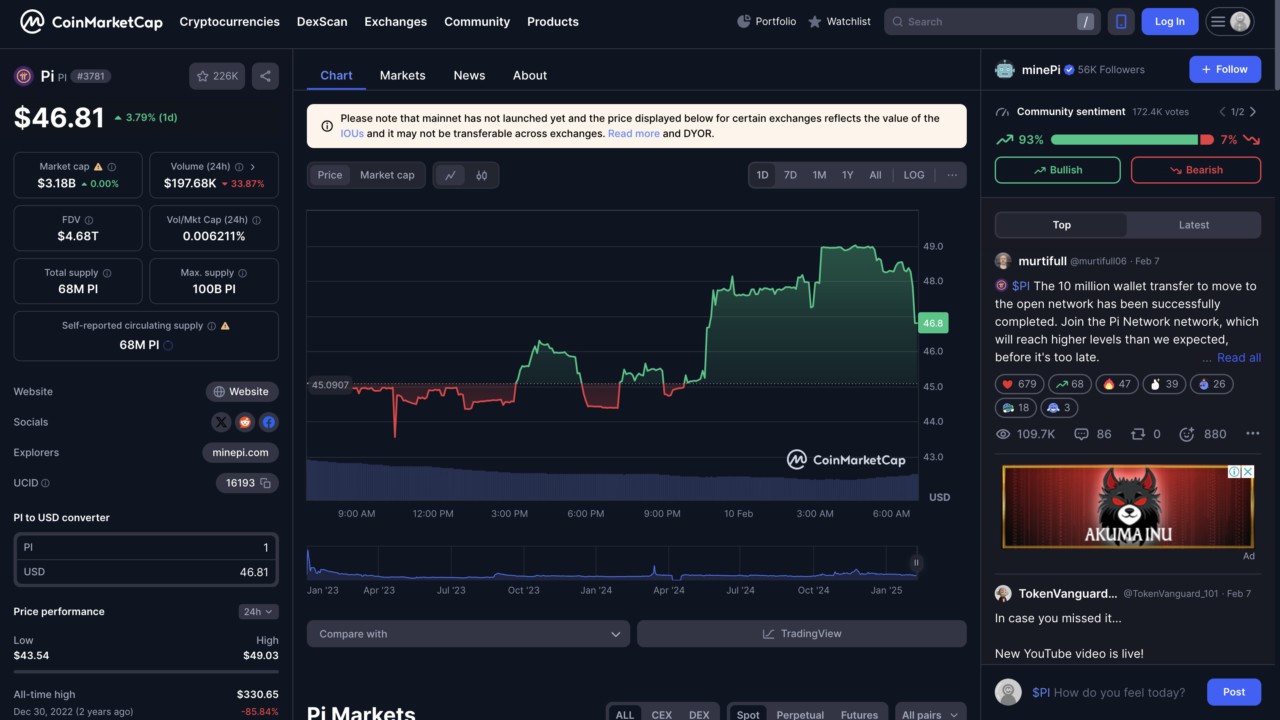Show FDV info tooltip icon

pyautogui.click(x=89, y=220)
